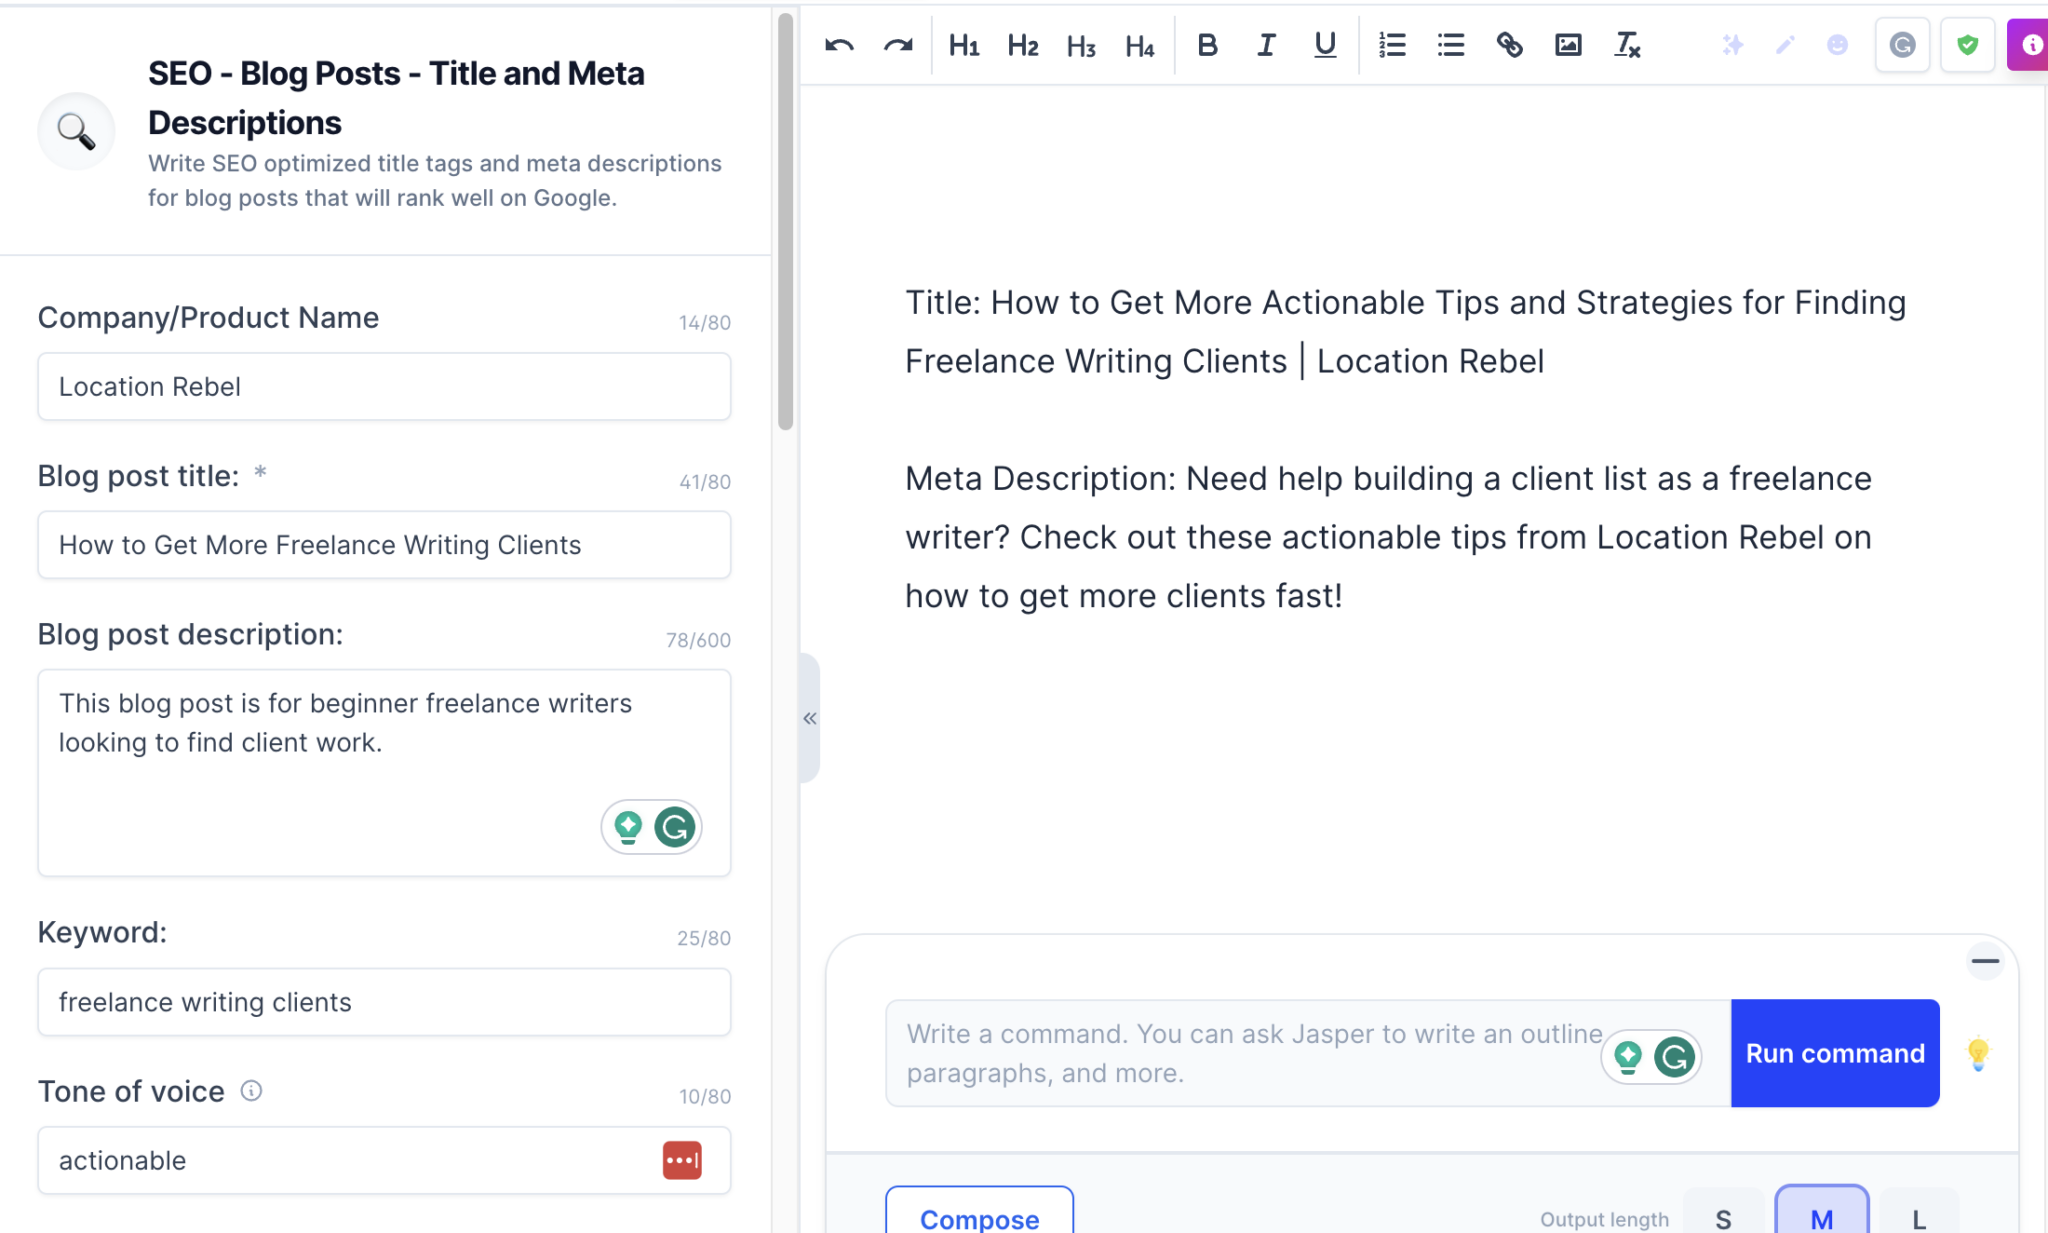Click the pencil edit icon in toolbar
Viewport: 2048px width, 1233px height.
1785,45
